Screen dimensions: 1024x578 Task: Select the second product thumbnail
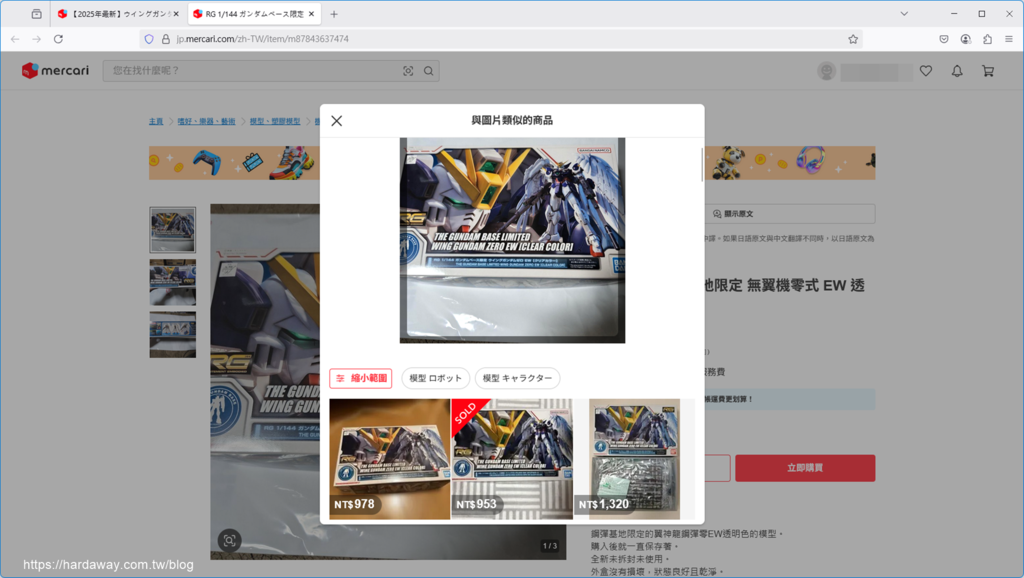172,282
